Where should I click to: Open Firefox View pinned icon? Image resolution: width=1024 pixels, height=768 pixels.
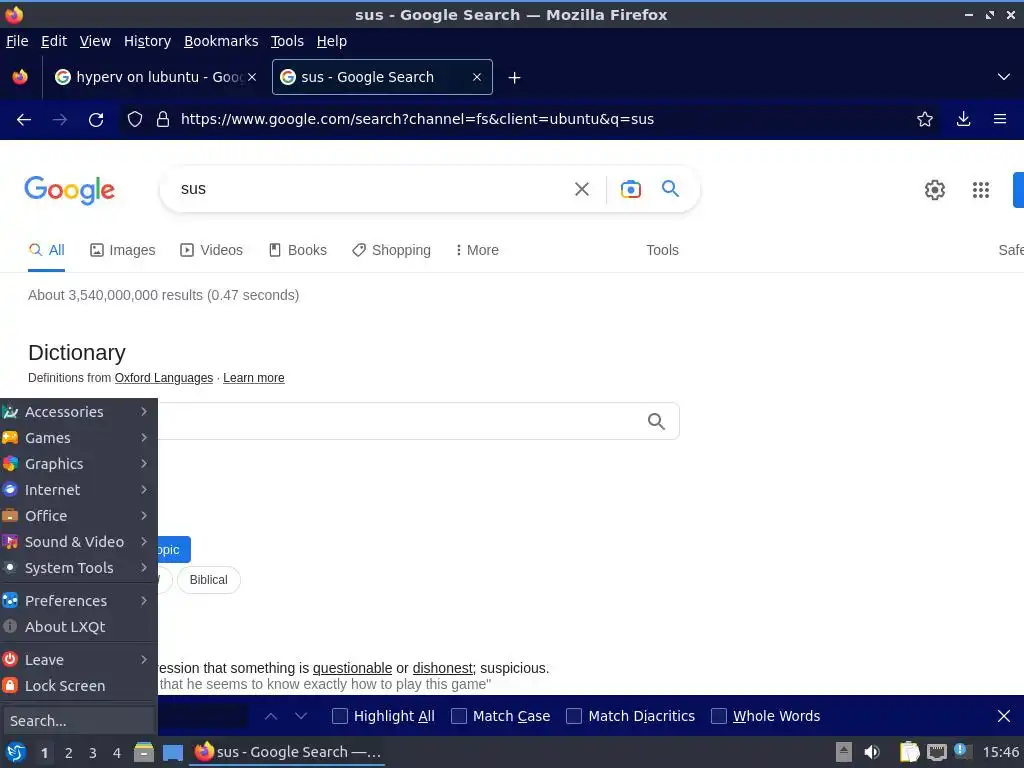[x=20, y=77]
